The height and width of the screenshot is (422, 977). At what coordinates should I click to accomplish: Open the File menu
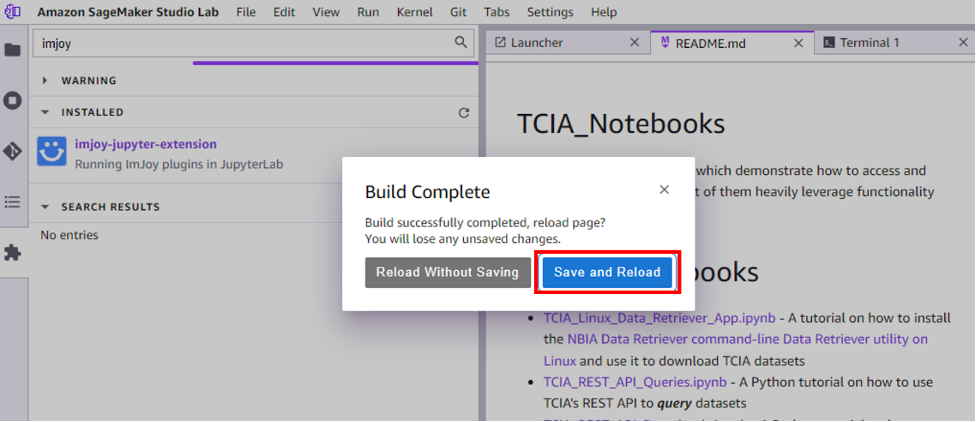246,12
